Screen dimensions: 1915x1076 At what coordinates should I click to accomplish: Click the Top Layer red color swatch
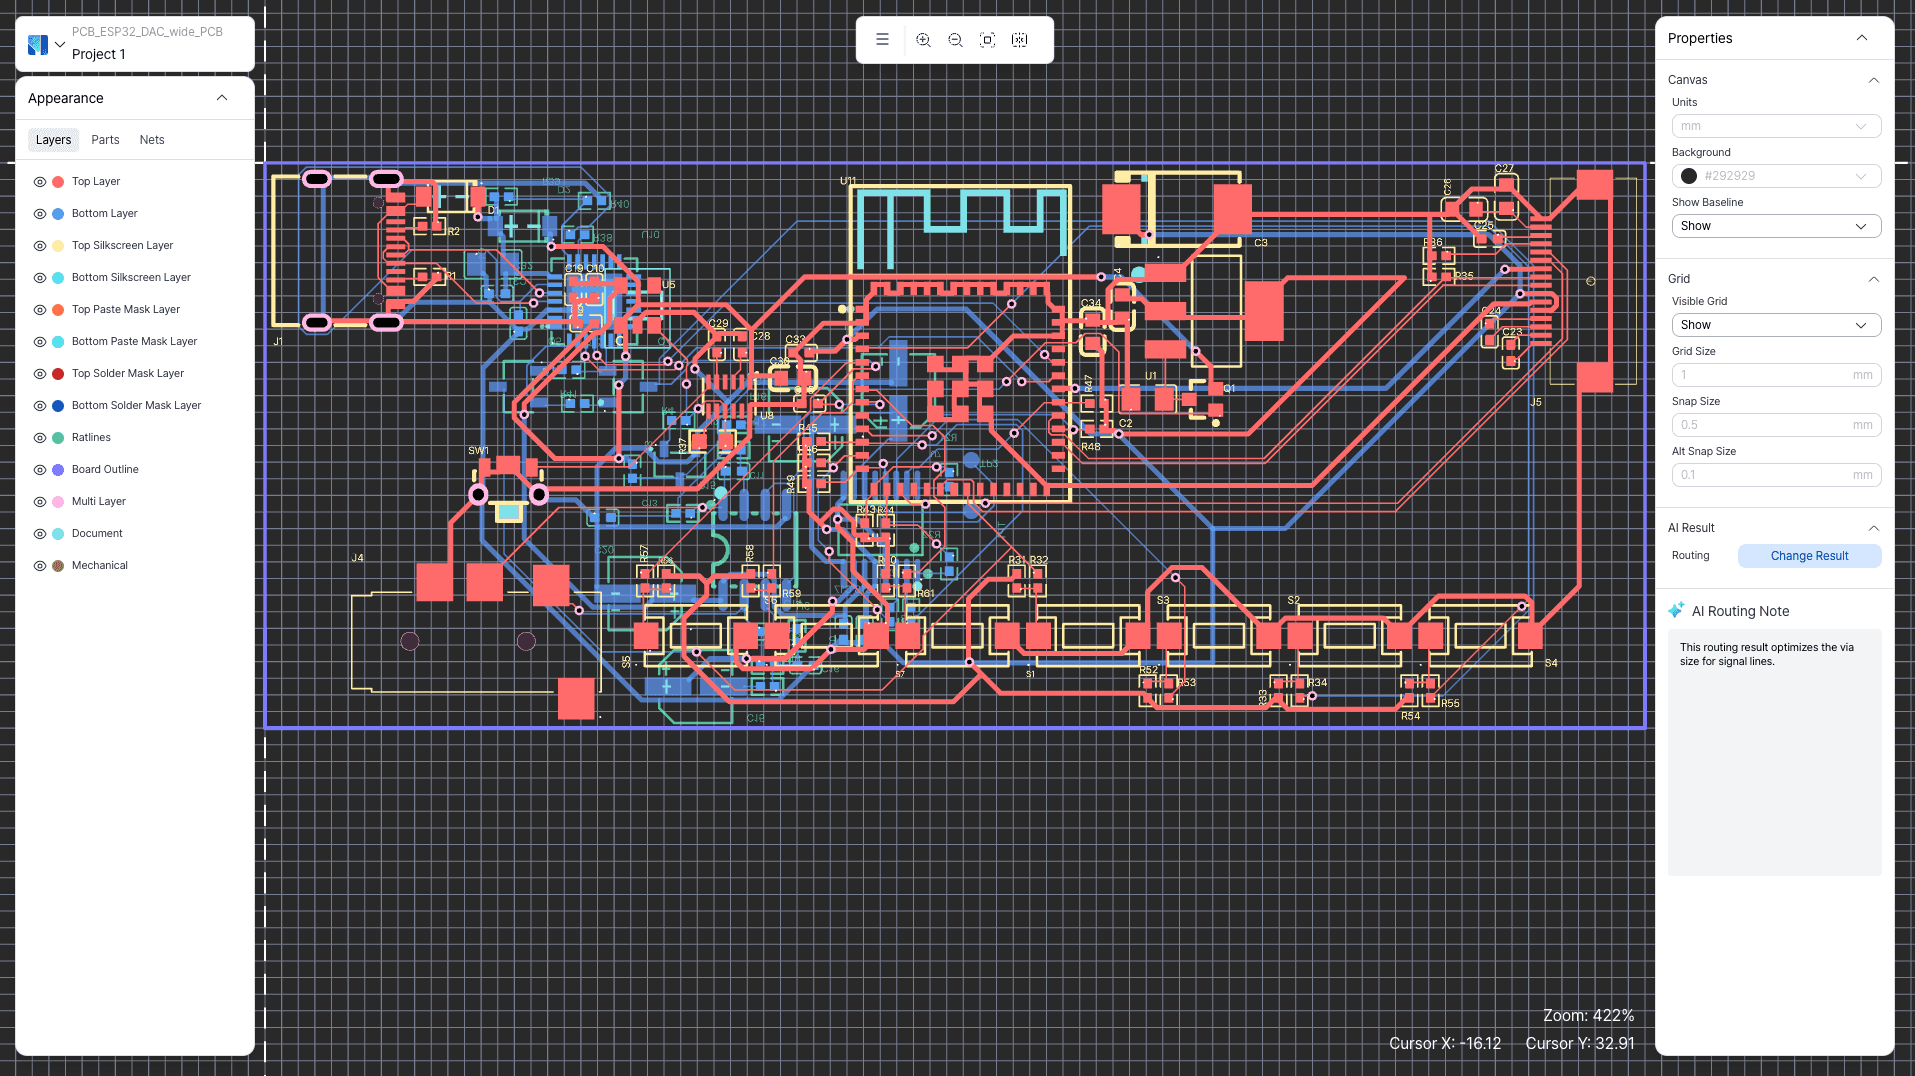pos(58,182)
